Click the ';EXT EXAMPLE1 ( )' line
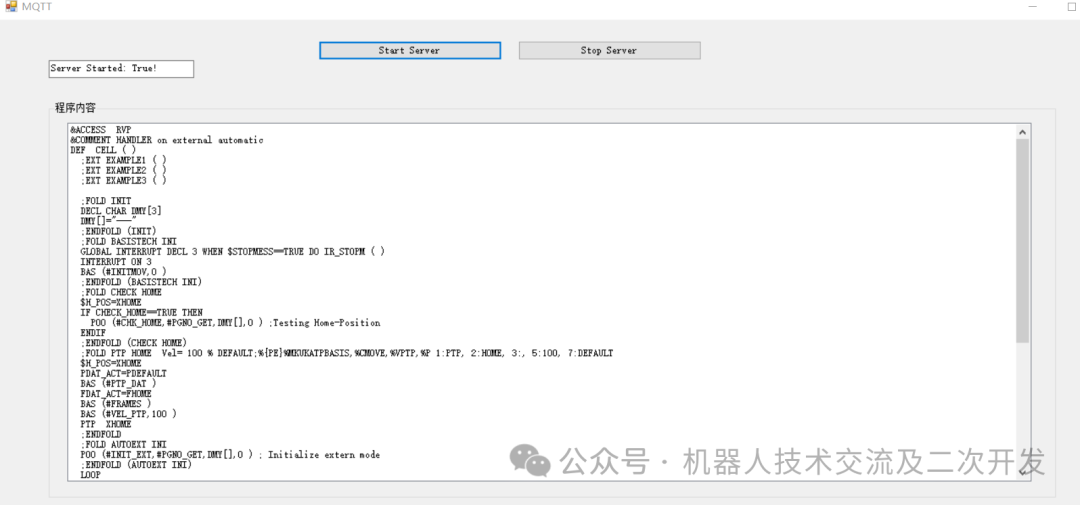 tap(123, 160)
